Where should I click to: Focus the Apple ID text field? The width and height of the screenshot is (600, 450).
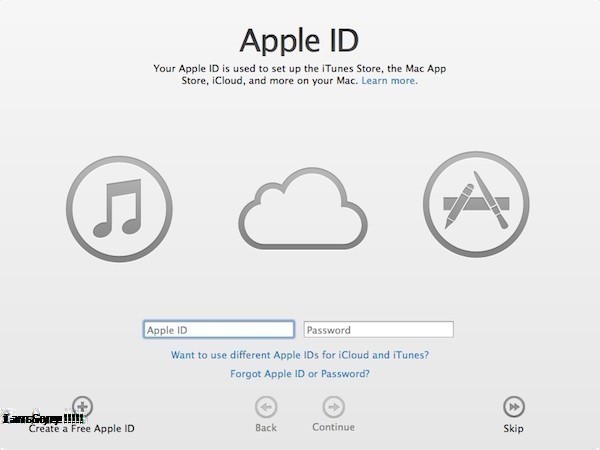point(218,330)
